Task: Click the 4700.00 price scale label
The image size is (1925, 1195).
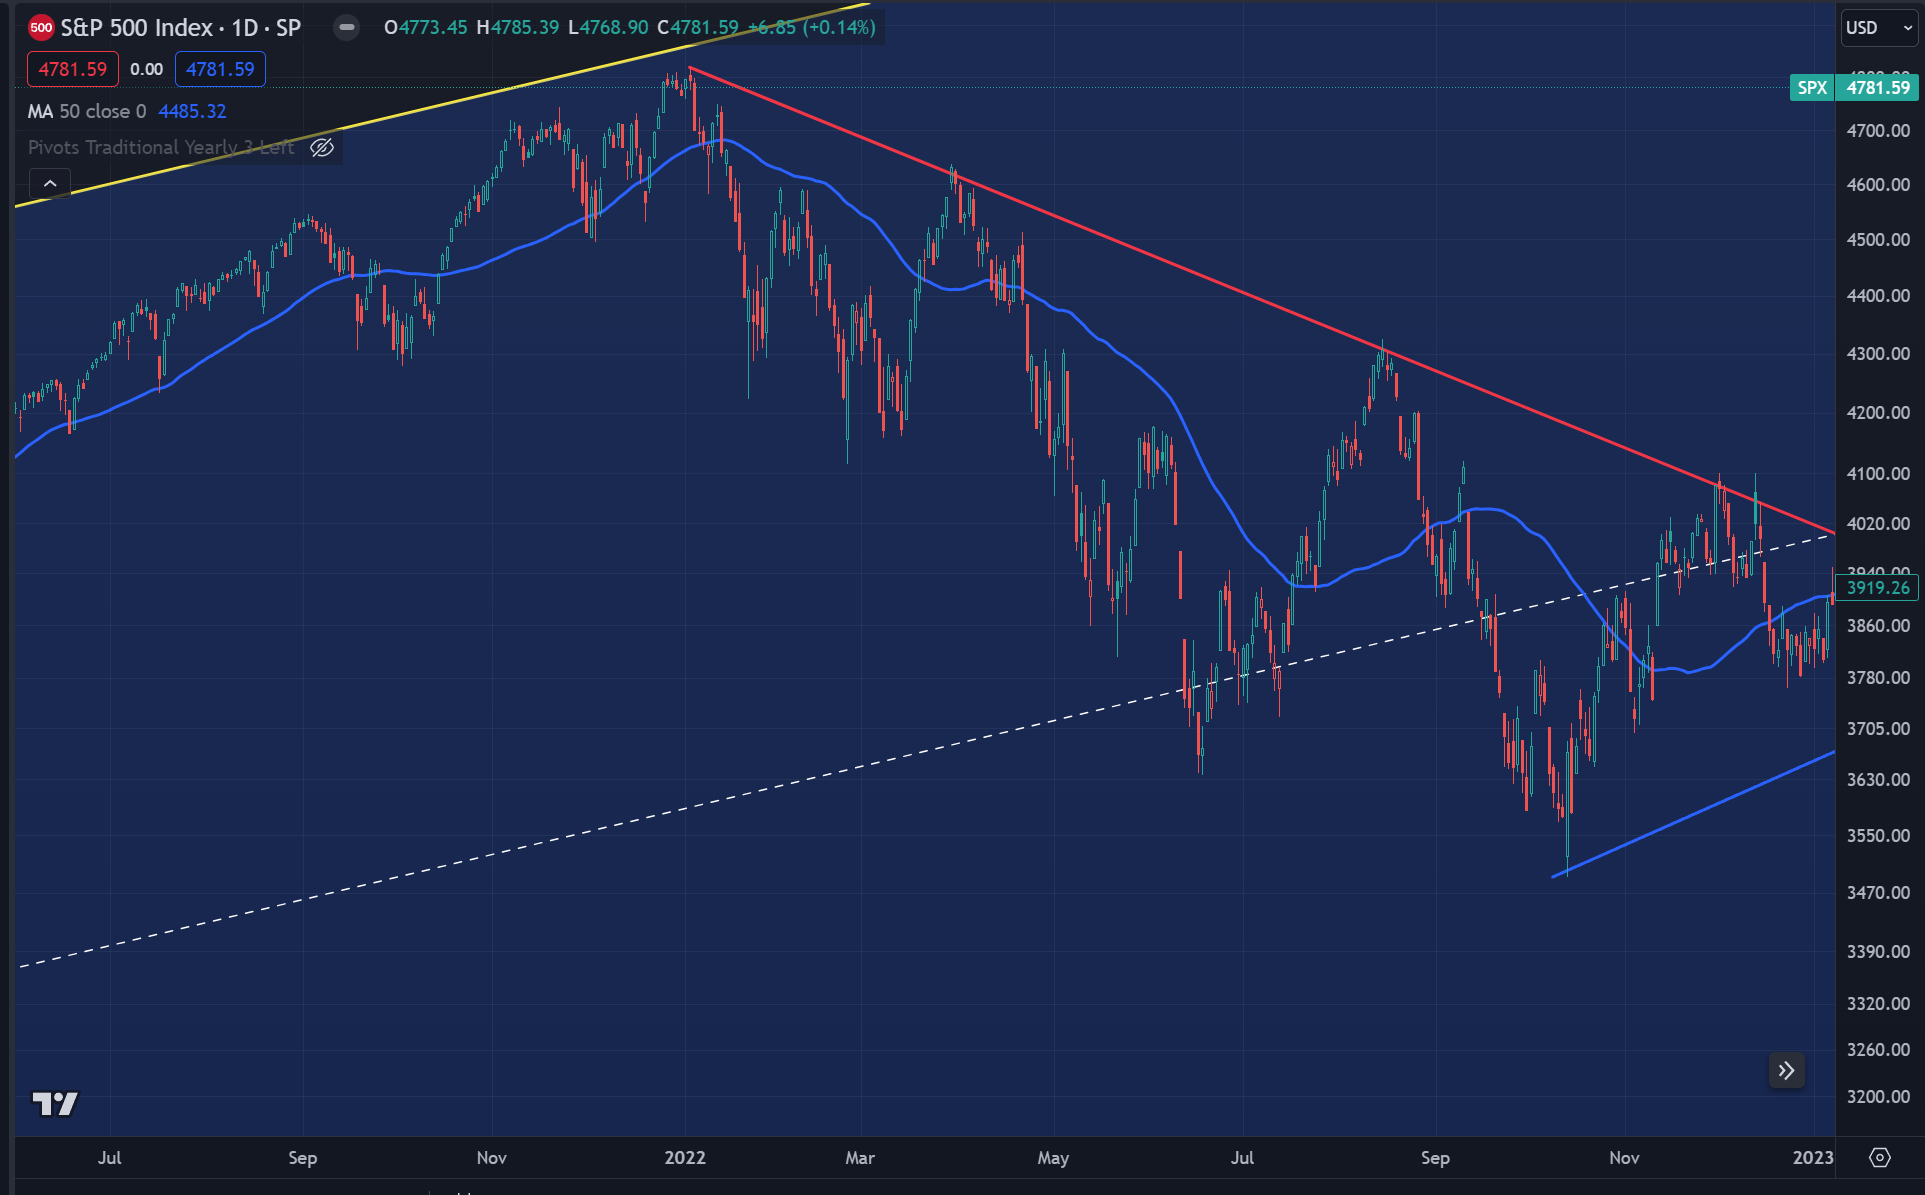Action: [x=1878, y=131]
